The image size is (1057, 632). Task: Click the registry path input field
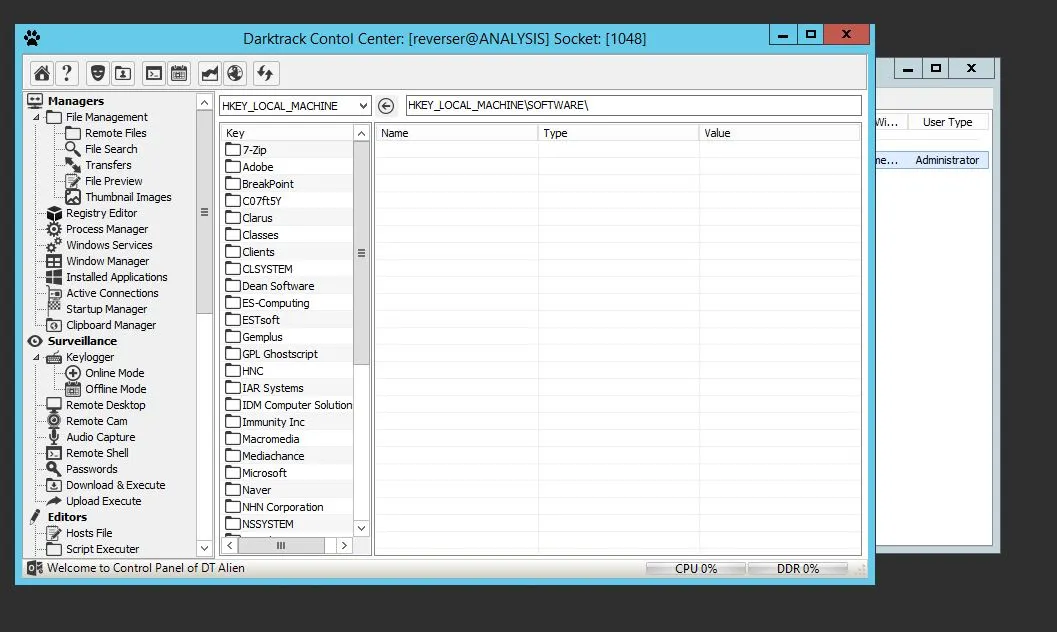(x=633, y=105)
